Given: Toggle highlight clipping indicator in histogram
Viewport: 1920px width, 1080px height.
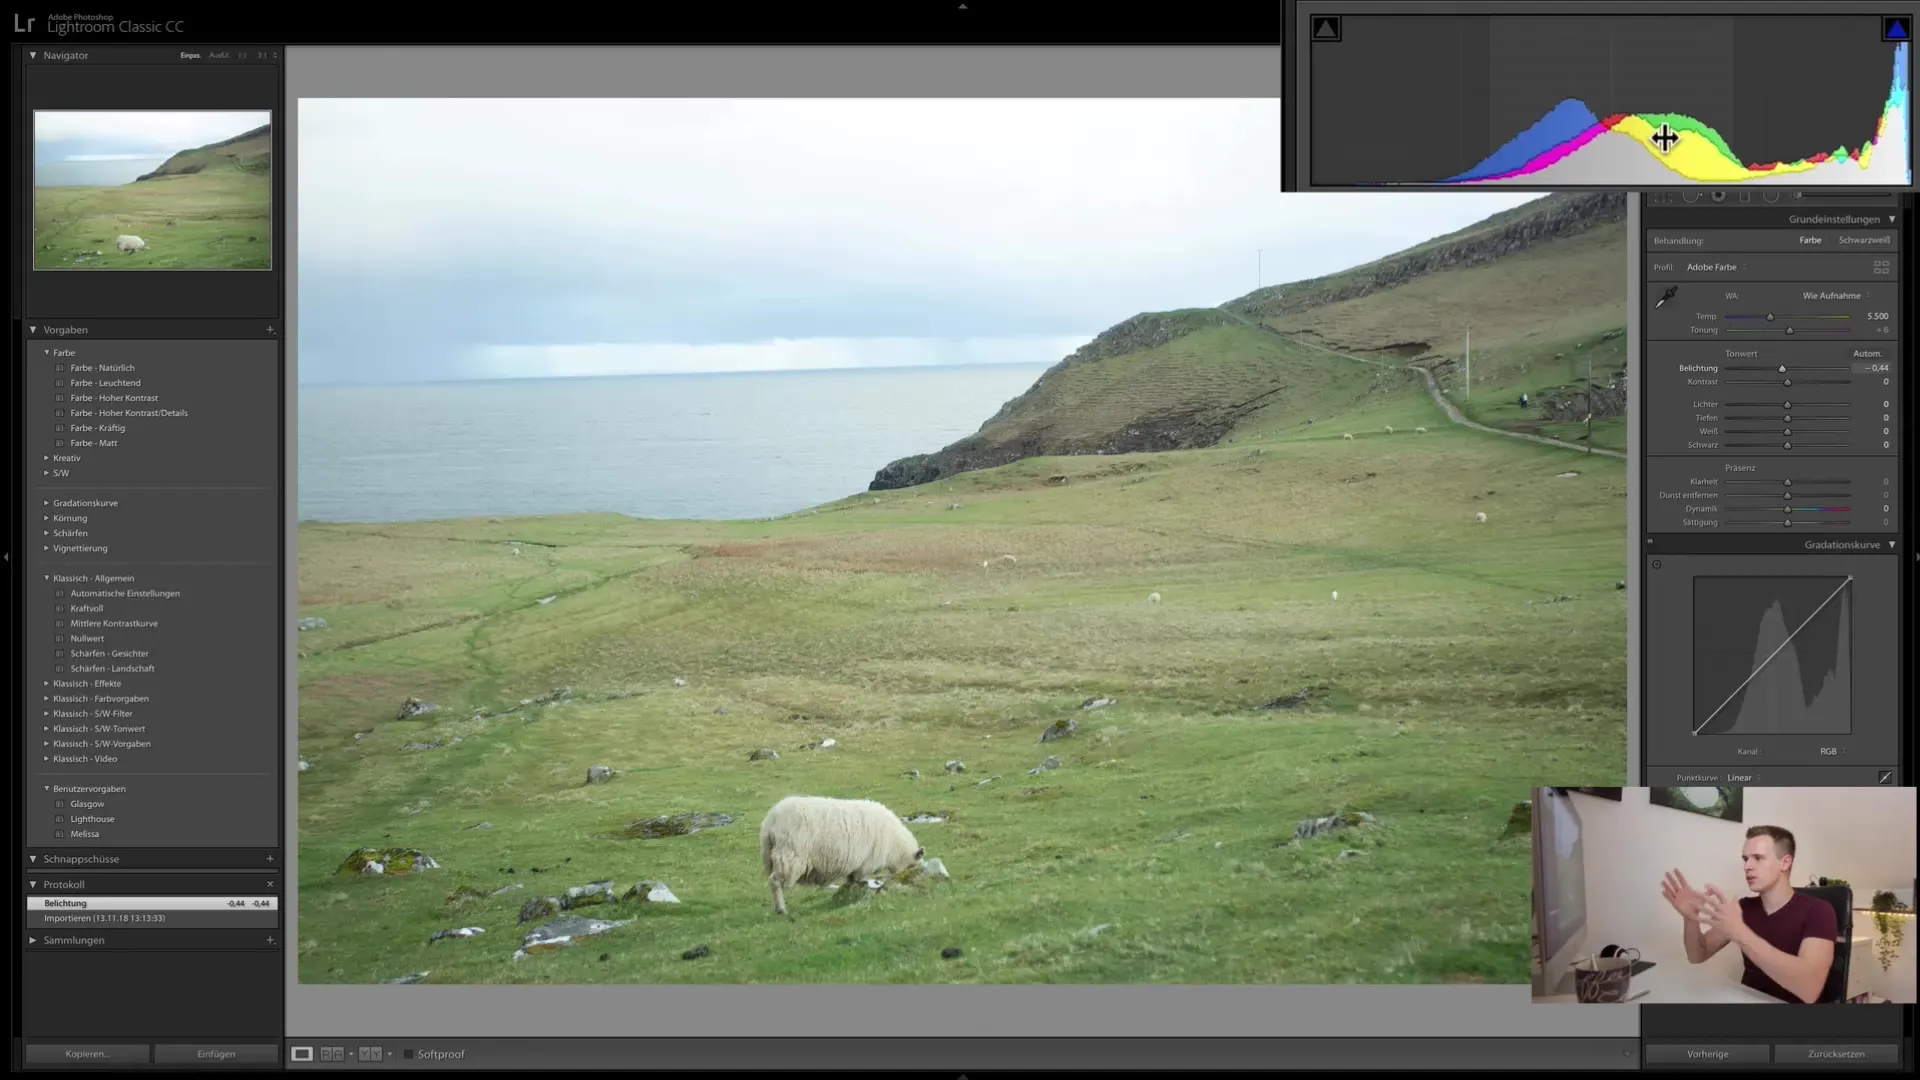Looking at the screenshot, I should [x=1897, y=29].
